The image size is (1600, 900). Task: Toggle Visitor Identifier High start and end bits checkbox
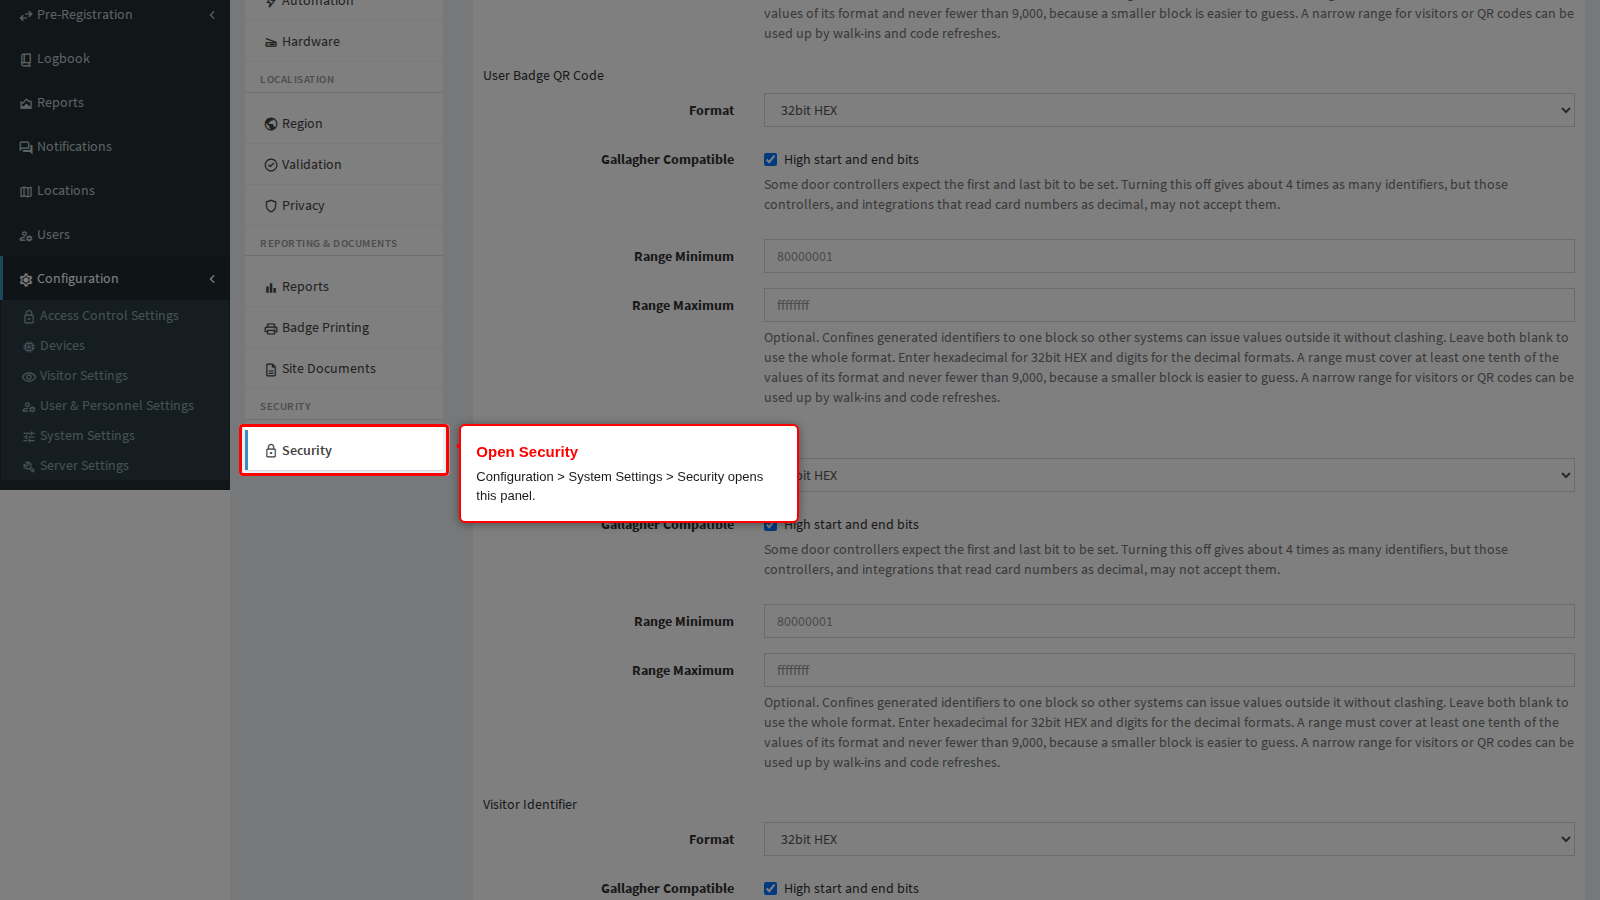tap(770, 889)
